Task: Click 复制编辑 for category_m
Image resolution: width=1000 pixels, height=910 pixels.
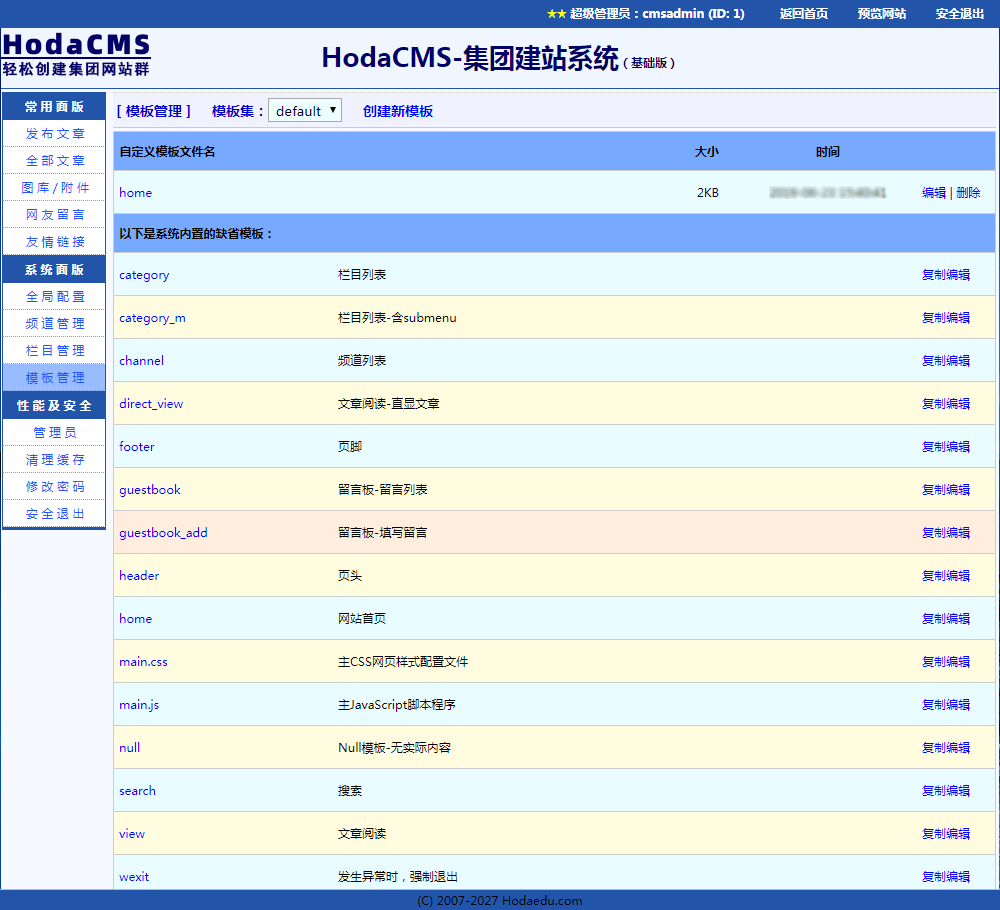Action: click(946, 318)
